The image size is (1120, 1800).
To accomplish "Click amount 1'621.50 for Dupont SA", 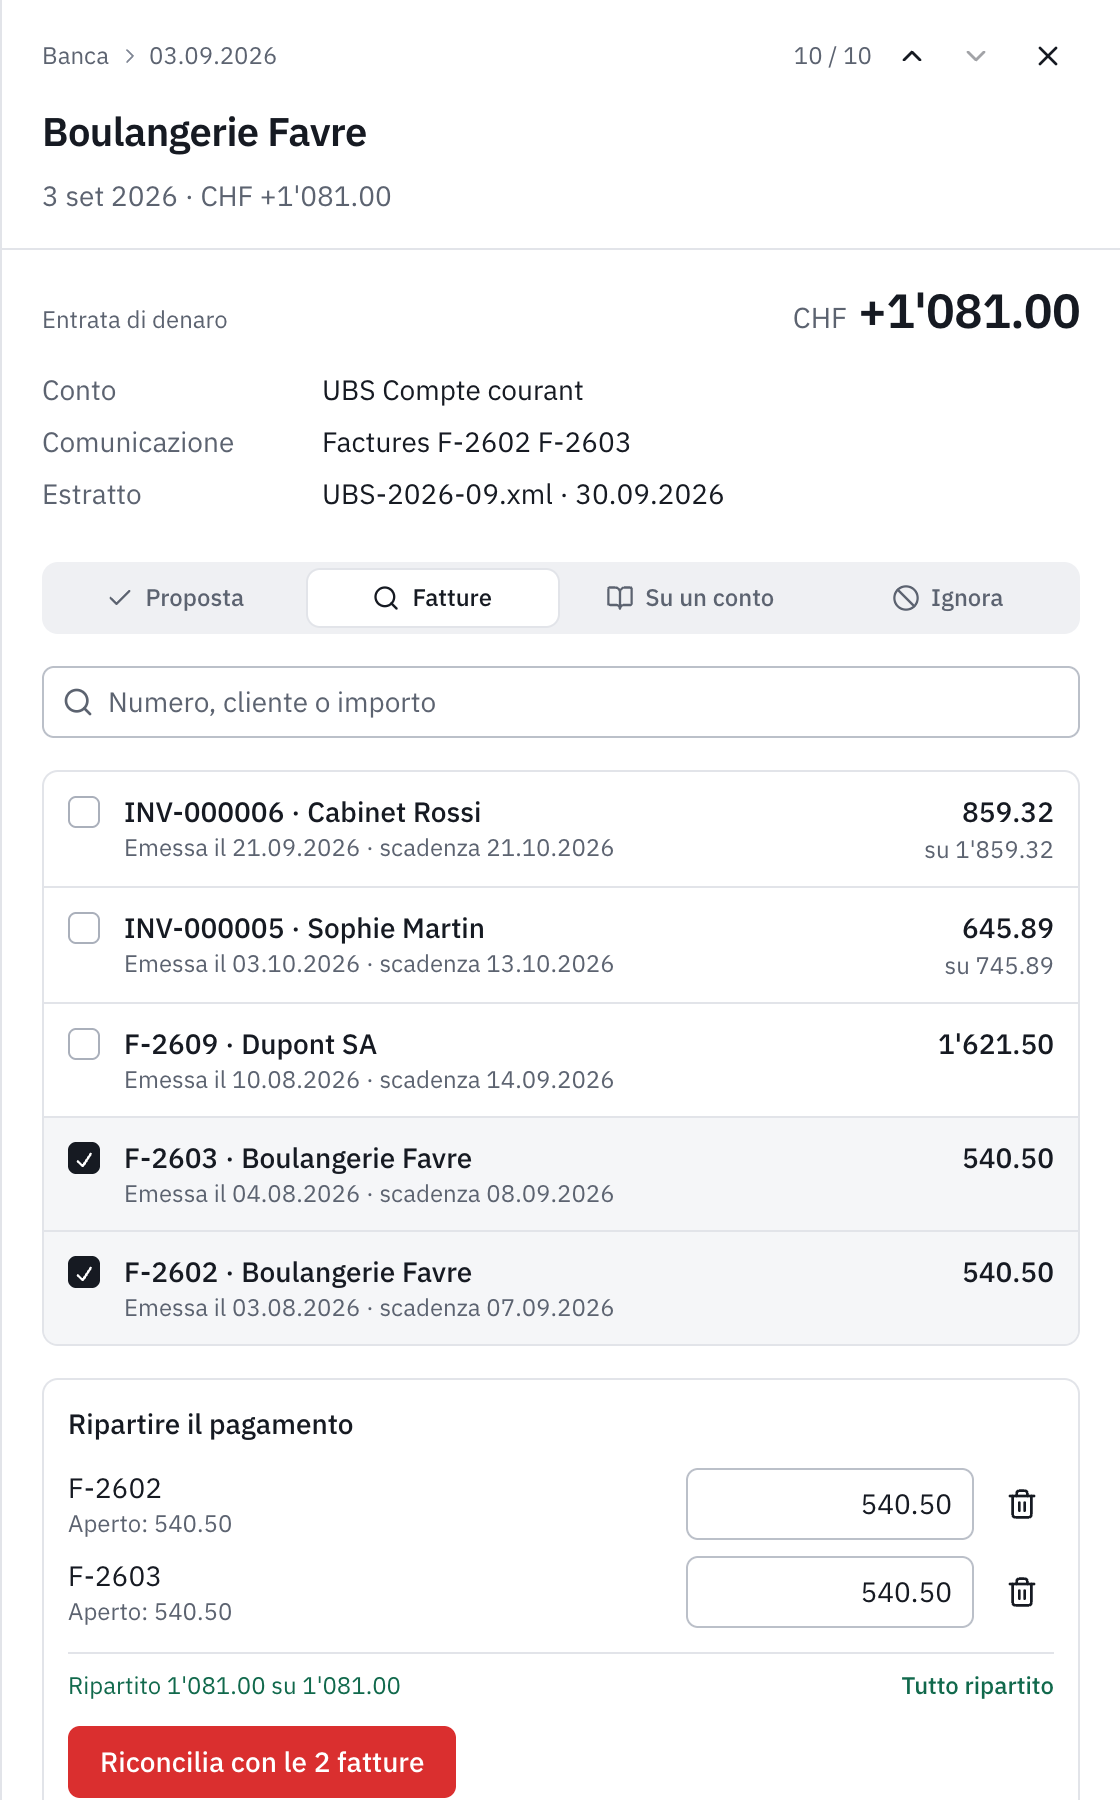I will coord(996,1044).
